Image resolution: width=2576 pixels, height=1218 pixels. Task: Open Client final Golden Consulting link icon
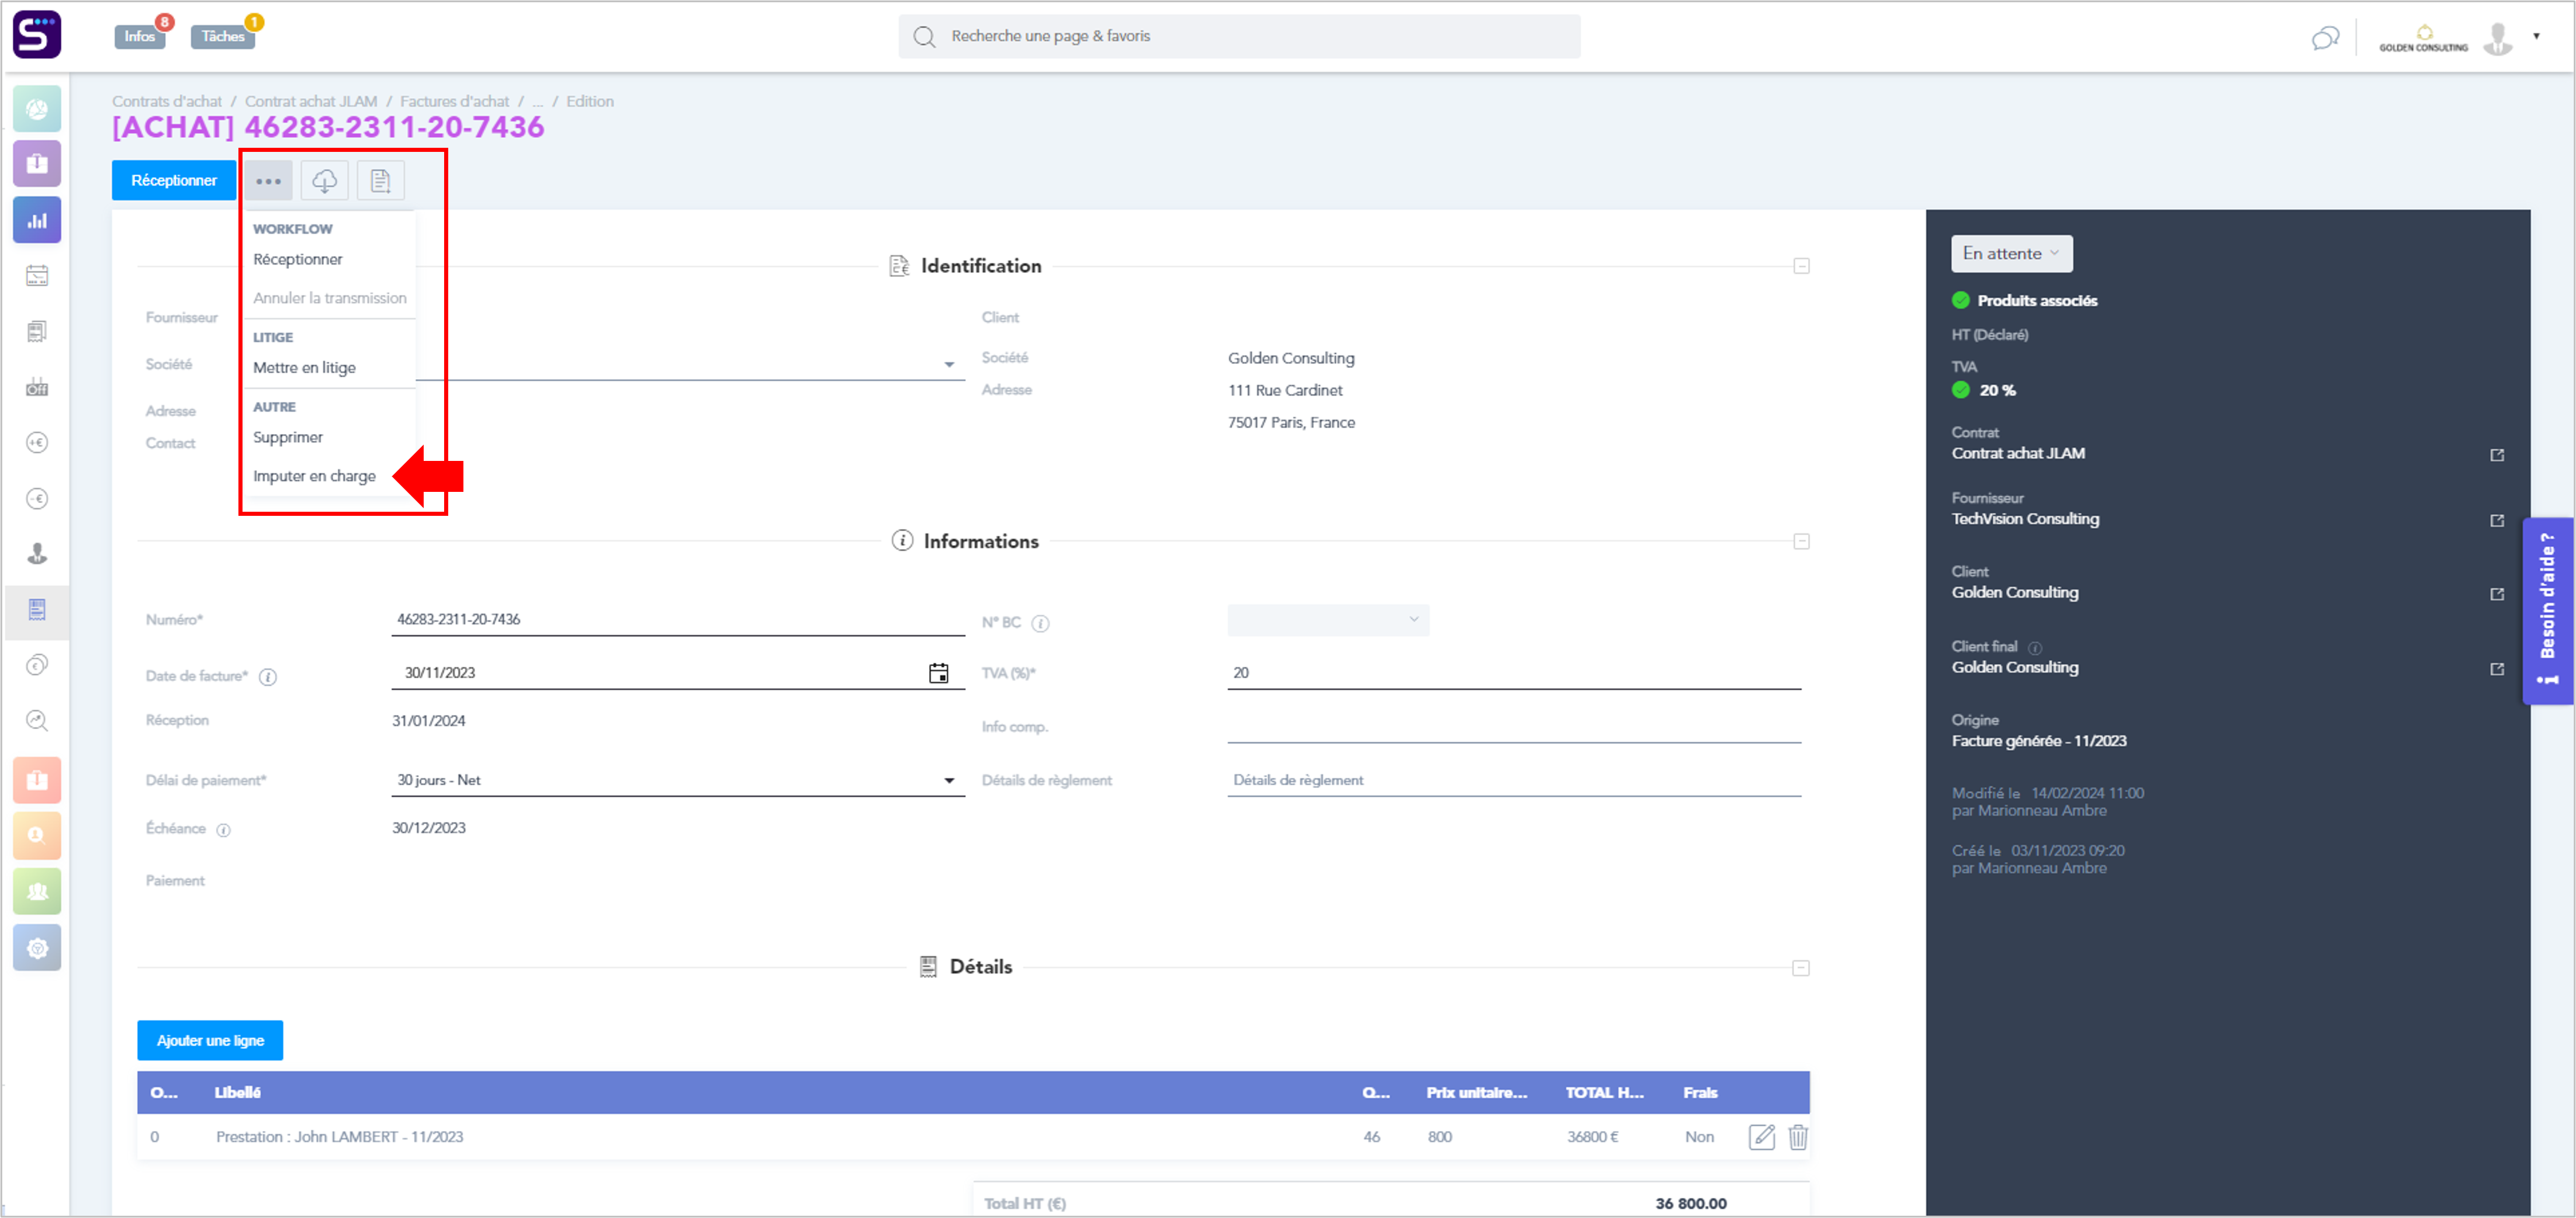(x=2496, y=670)
